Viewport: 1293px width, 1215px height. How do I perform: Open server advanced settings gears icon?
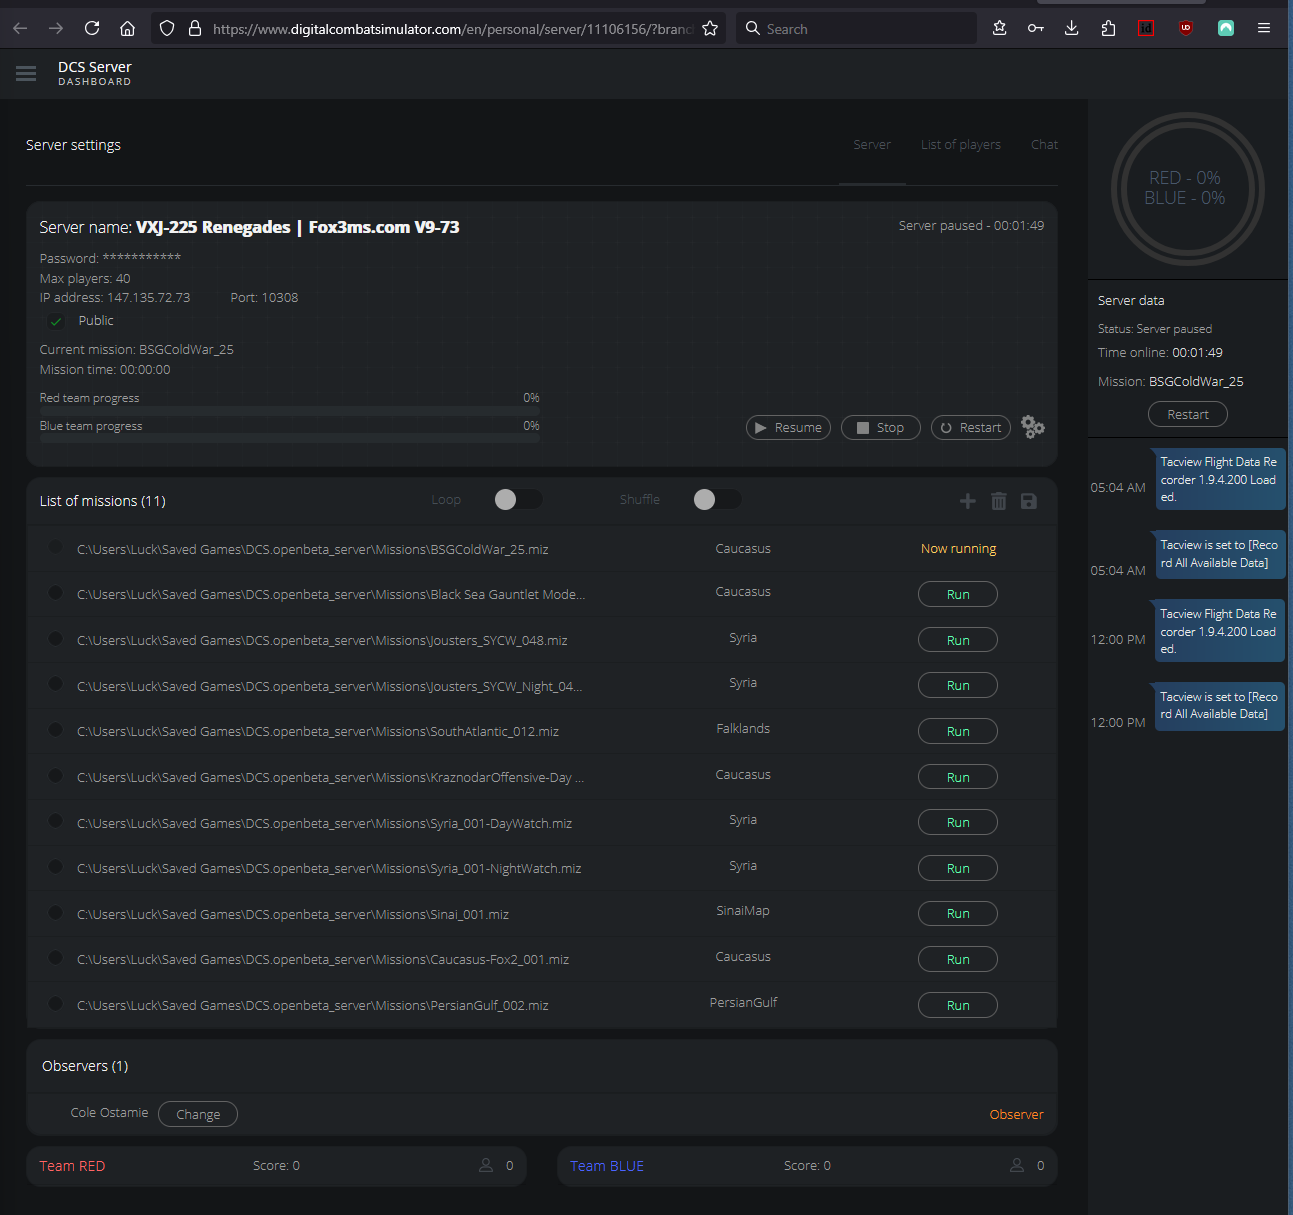(x=1033, y=427)
